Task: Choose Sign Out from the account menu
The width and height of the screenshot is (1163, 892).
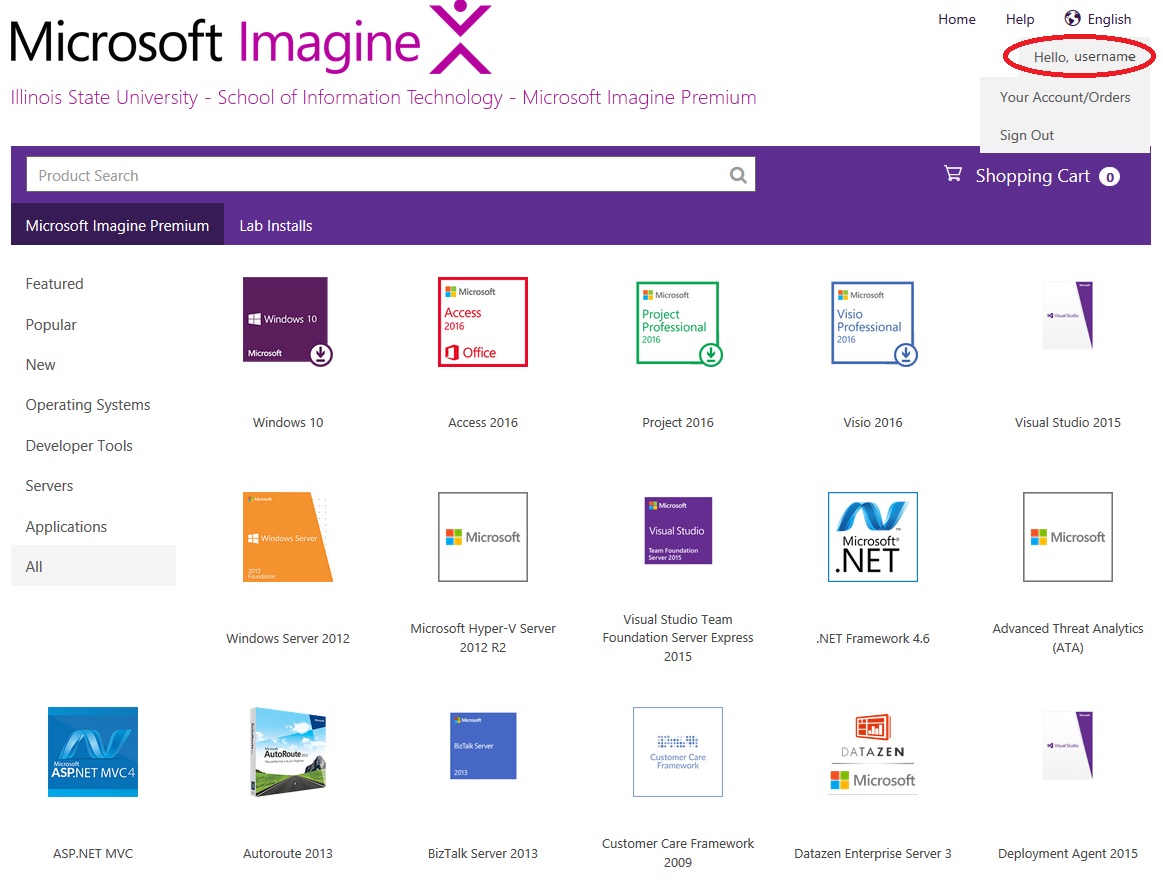Action: (x=1027, y=135)
